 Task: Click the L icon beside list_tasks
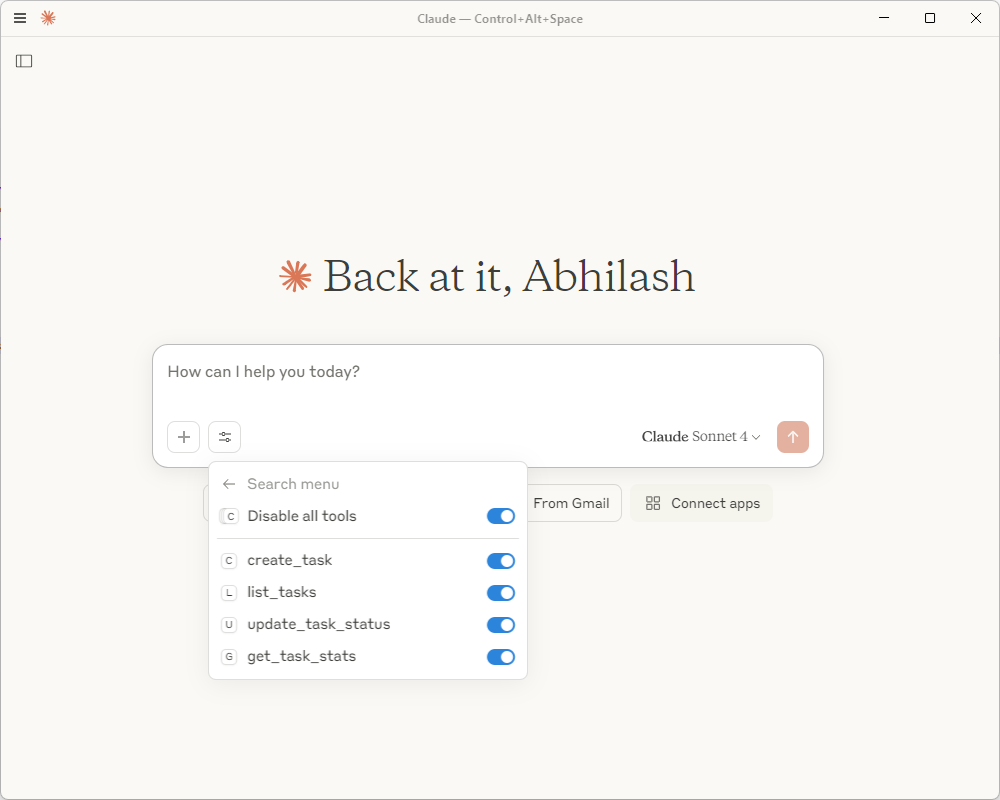(x=229, y=593)
